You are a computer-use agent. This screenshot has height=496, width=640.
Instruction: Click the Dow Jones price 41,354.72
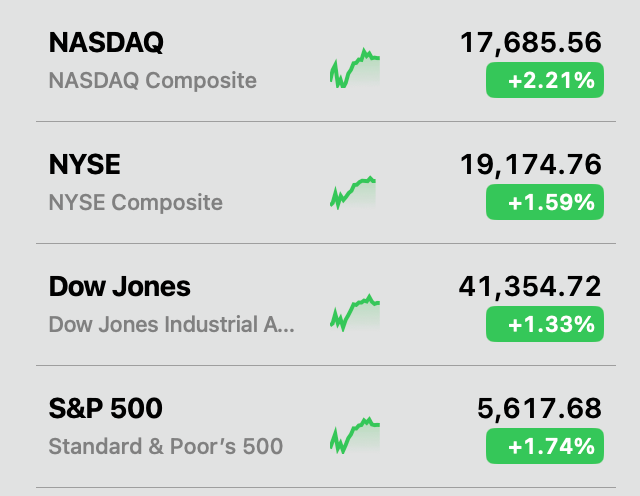click(531, 287)
